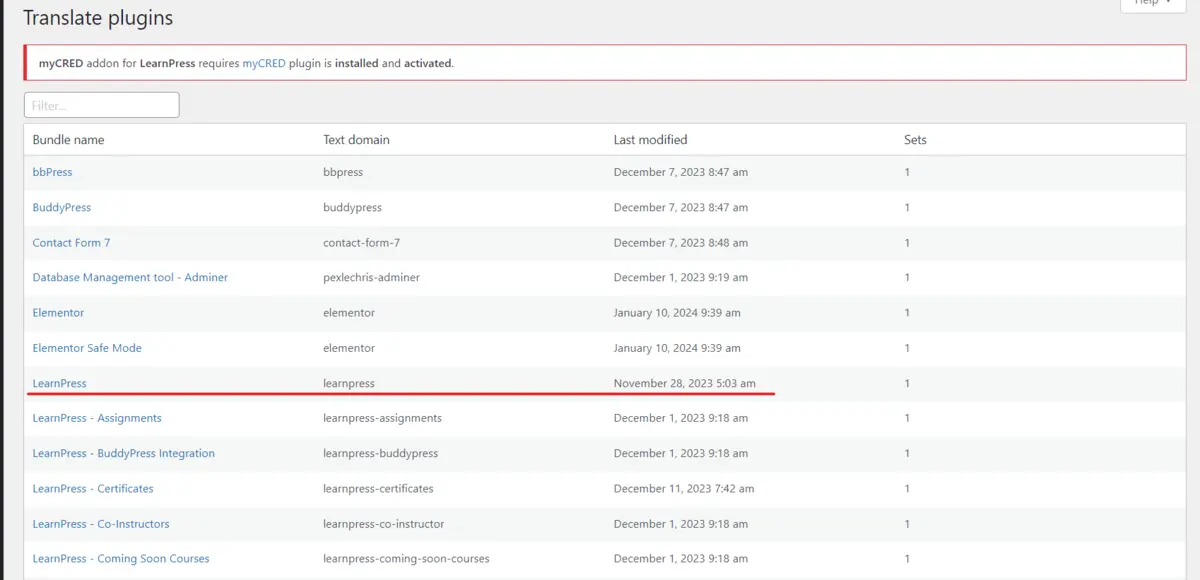Image resolution: width=1200 pixels, height=580 pixels.
Task: Open the BuddyPress bundle
Action: pos(61,207)
